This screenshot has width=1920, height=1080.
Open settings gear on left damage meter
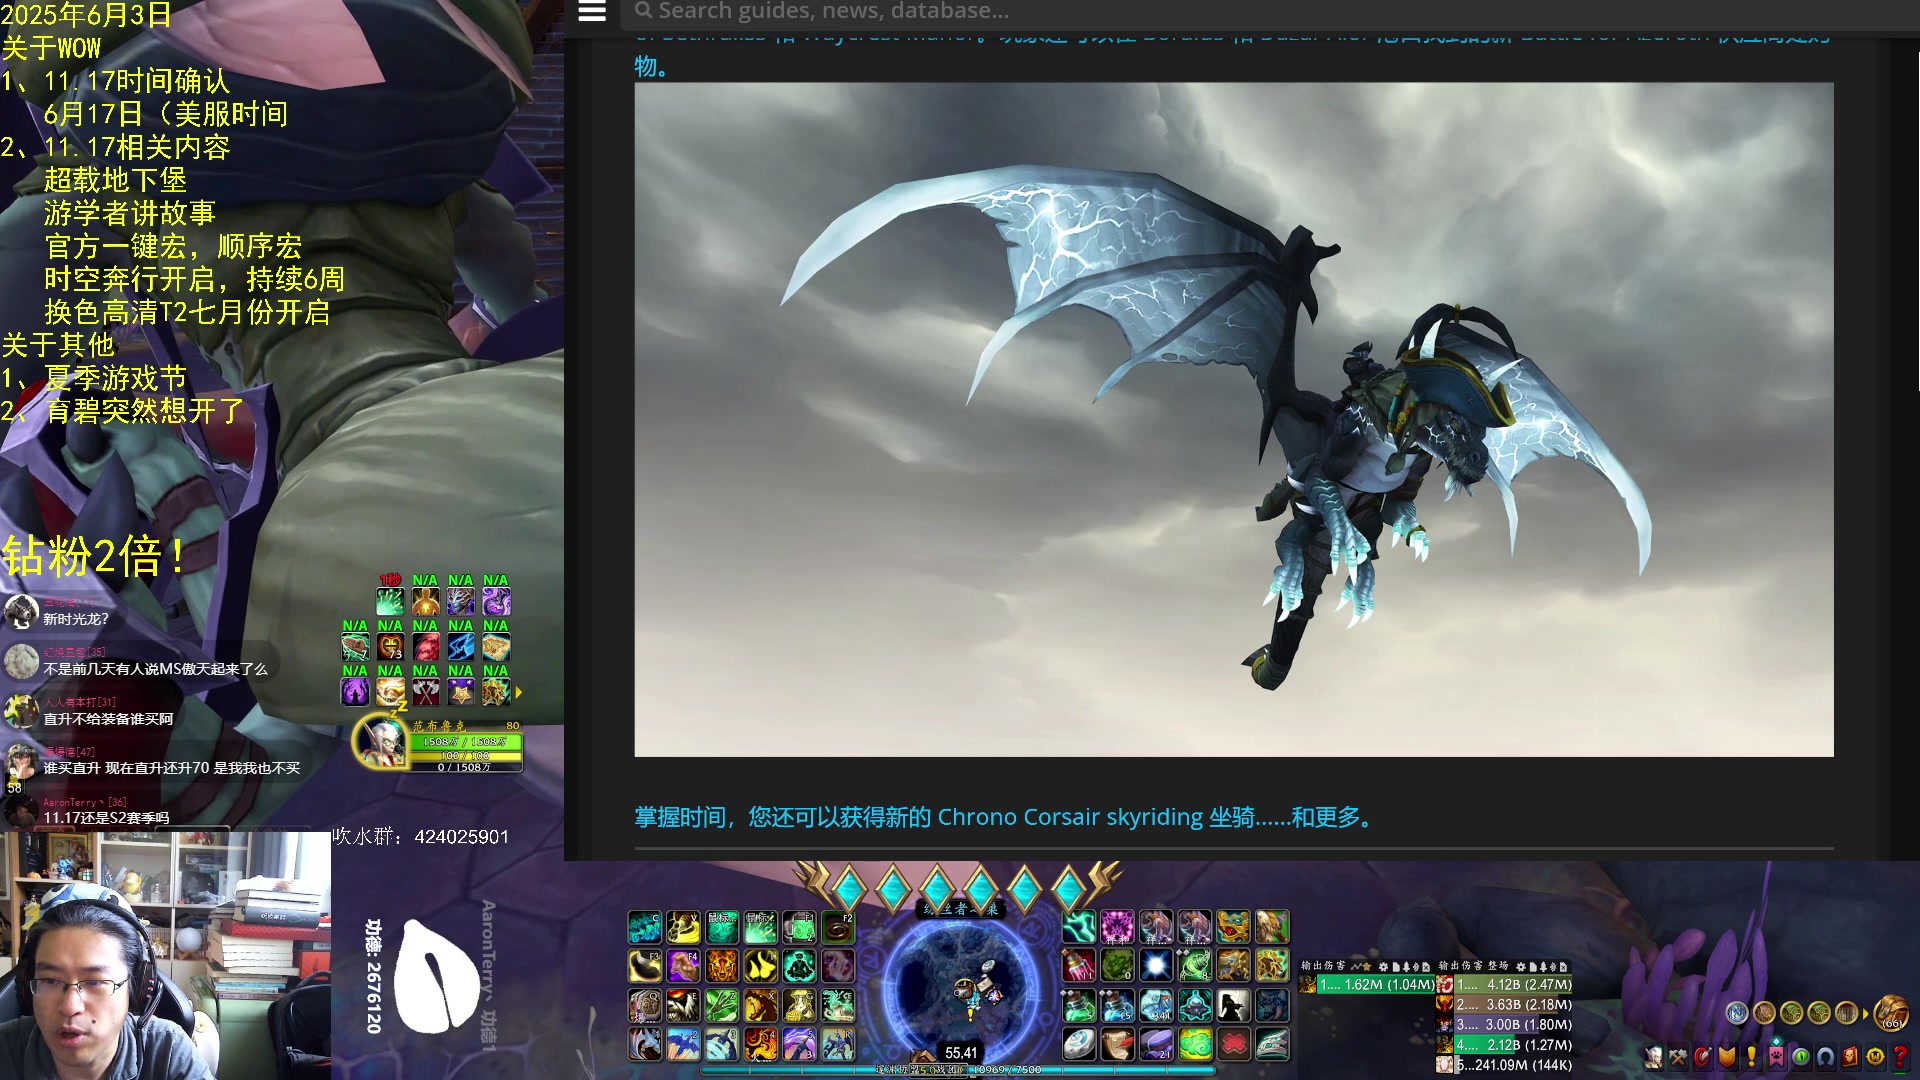(x=1383, y=967)
